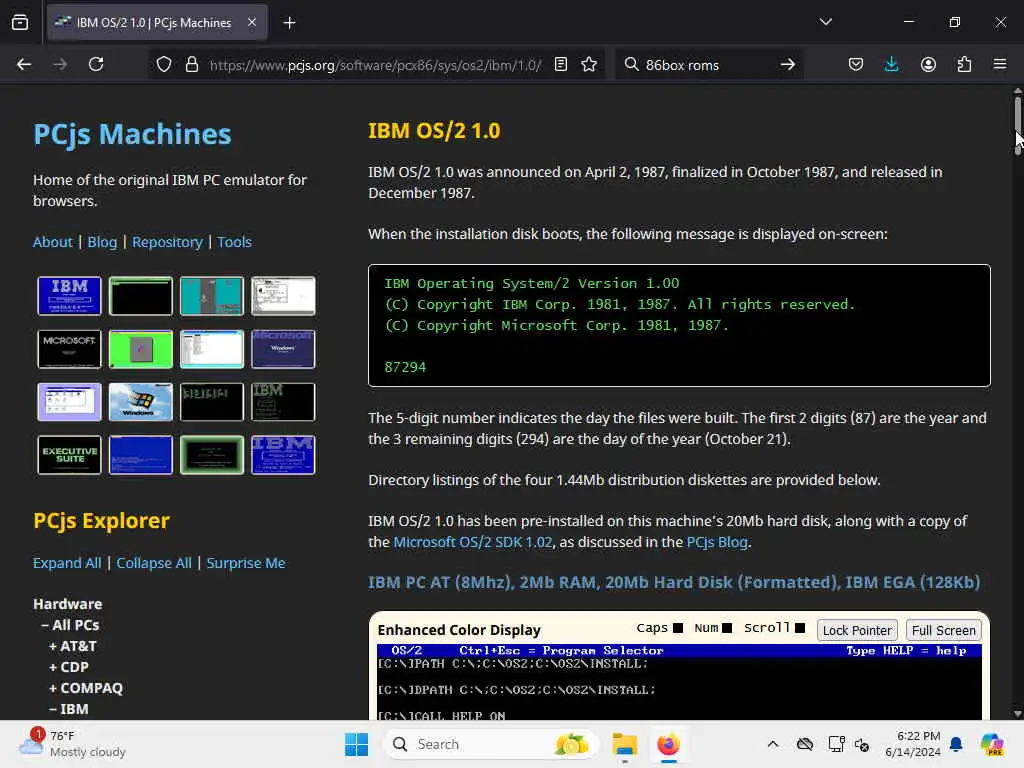This screenshot has height=768, width=1024.
Task: Open the teal screen thumbnail in first row
Action: [x=212, y=296]
